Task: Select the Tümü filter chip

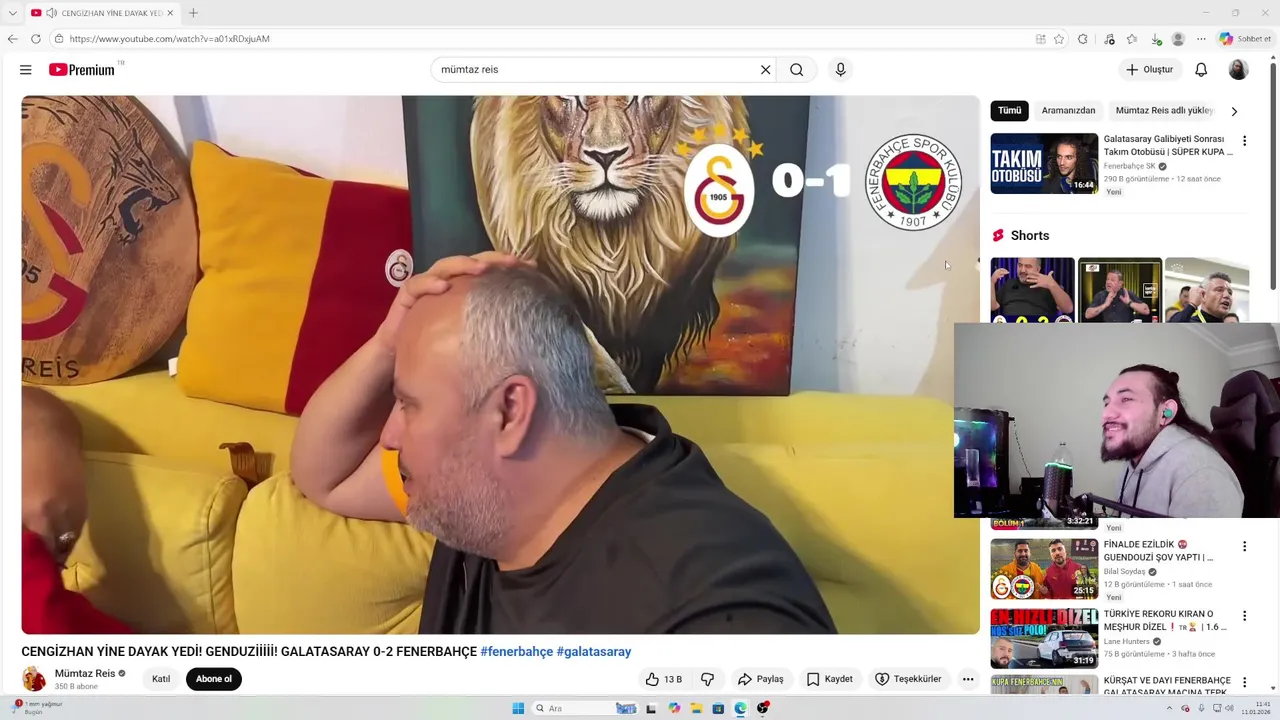Action: [x=1010, y=111]
